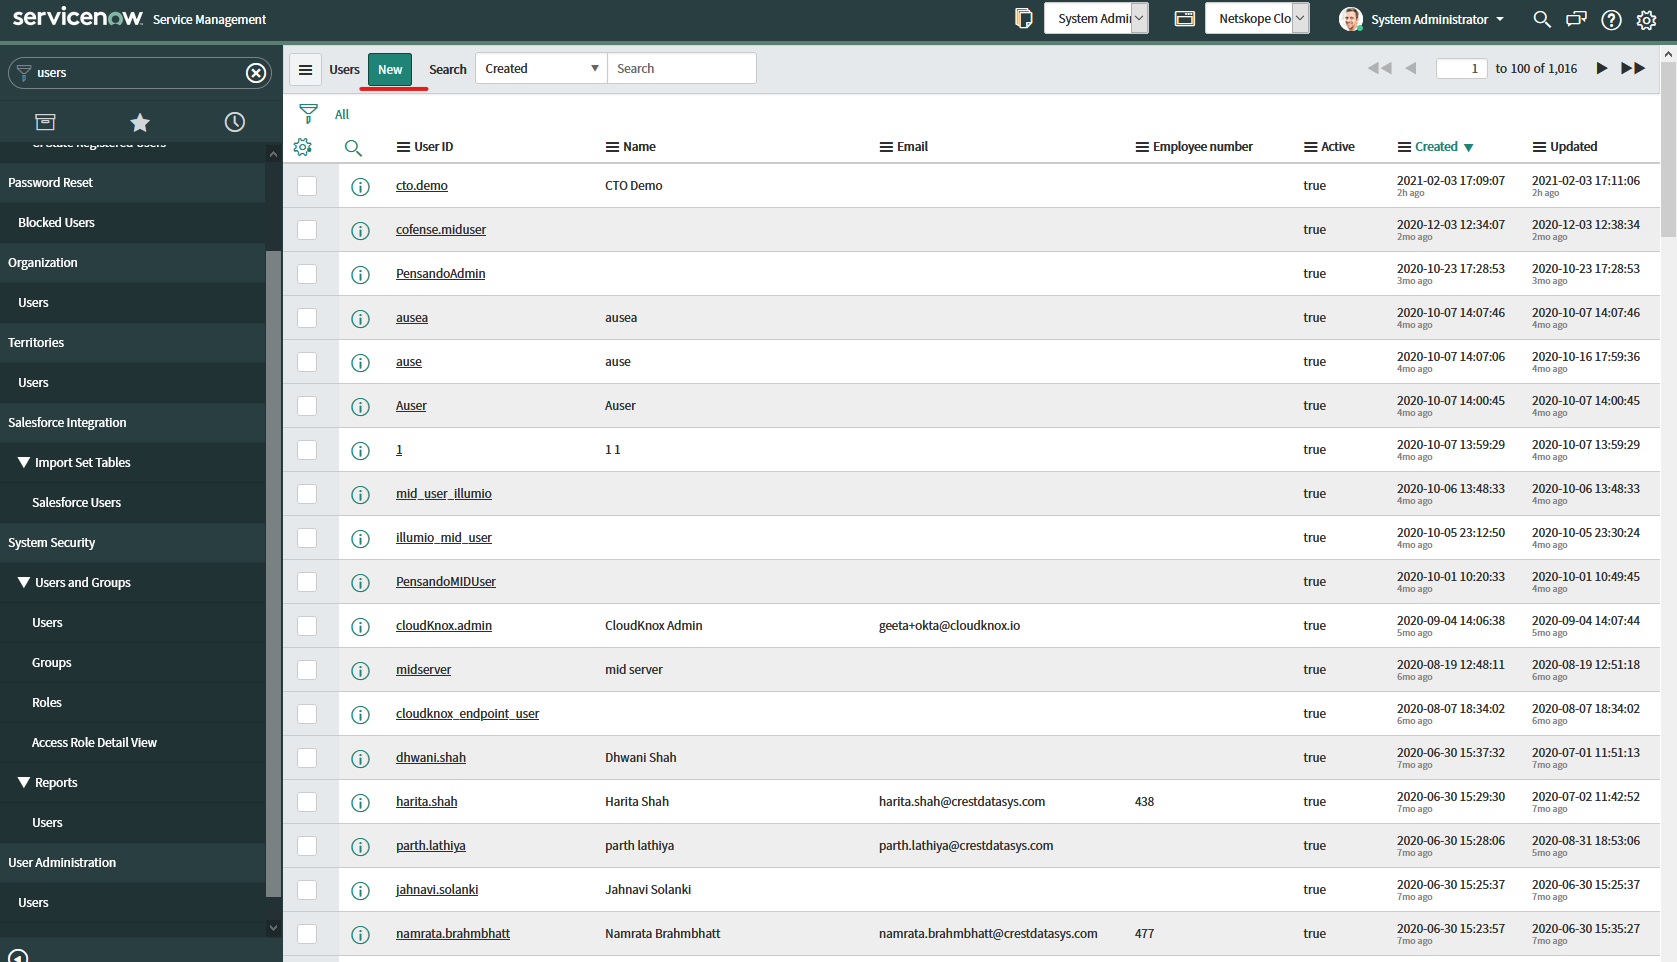
Task: Open the cloudknox_endpoint_user record
Action: pyautogui.click(x=467, y=714)
